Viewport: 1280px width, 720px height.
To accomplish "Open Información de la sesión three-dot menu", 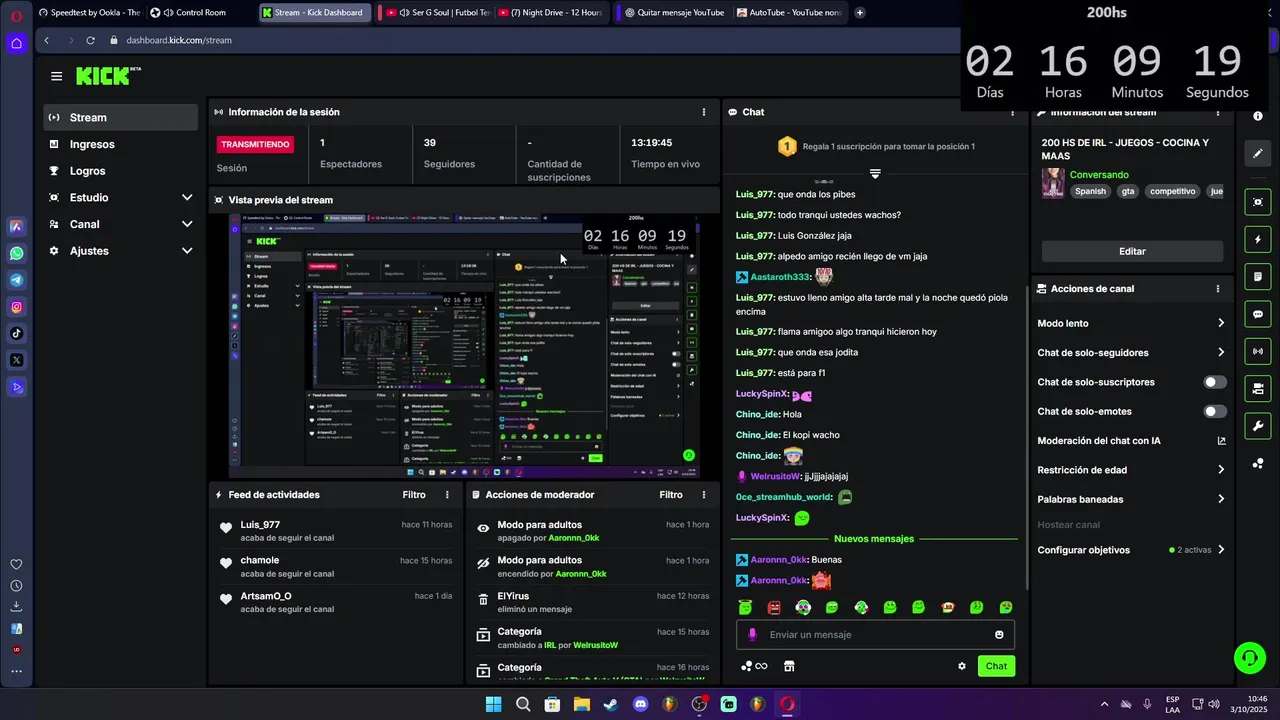I will tap(704, 112).
